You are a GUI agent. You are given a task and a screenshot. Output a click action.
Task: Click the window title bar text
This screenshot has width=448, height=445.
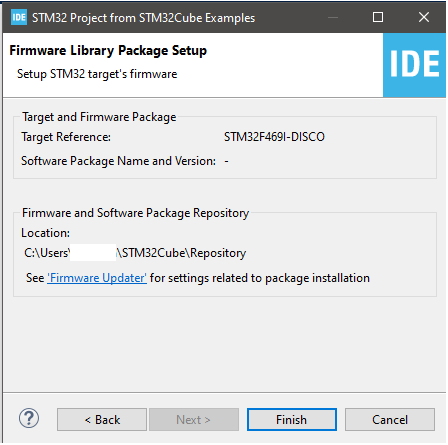143,18
